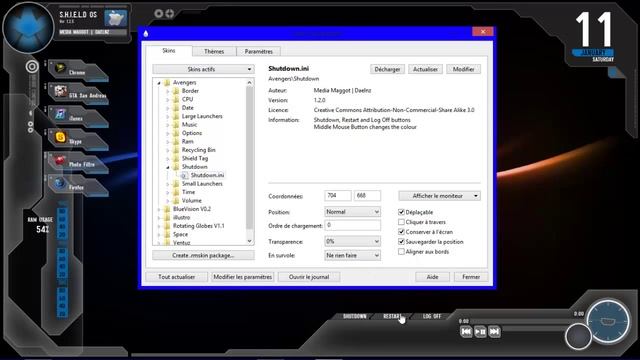The width and height of the screenshot is (640, 360).
Task: Launch Chrome from the desktop launcher
Action: (x=78, y=71)
